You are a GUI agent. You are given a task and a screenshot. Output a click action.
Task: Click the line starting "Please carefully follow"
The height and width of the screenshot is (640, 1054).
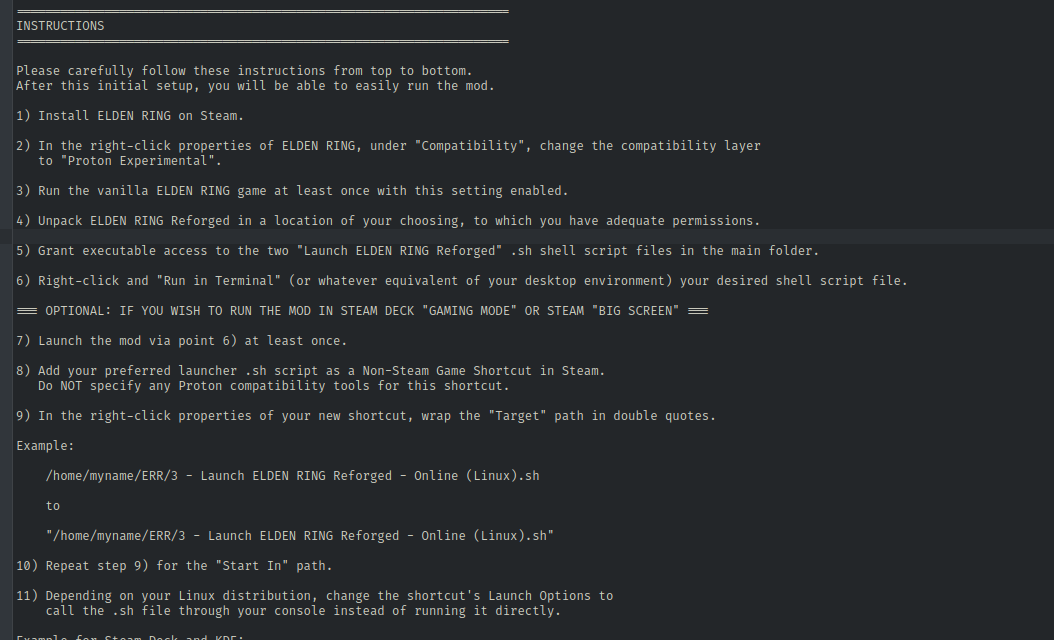(244, 71)
